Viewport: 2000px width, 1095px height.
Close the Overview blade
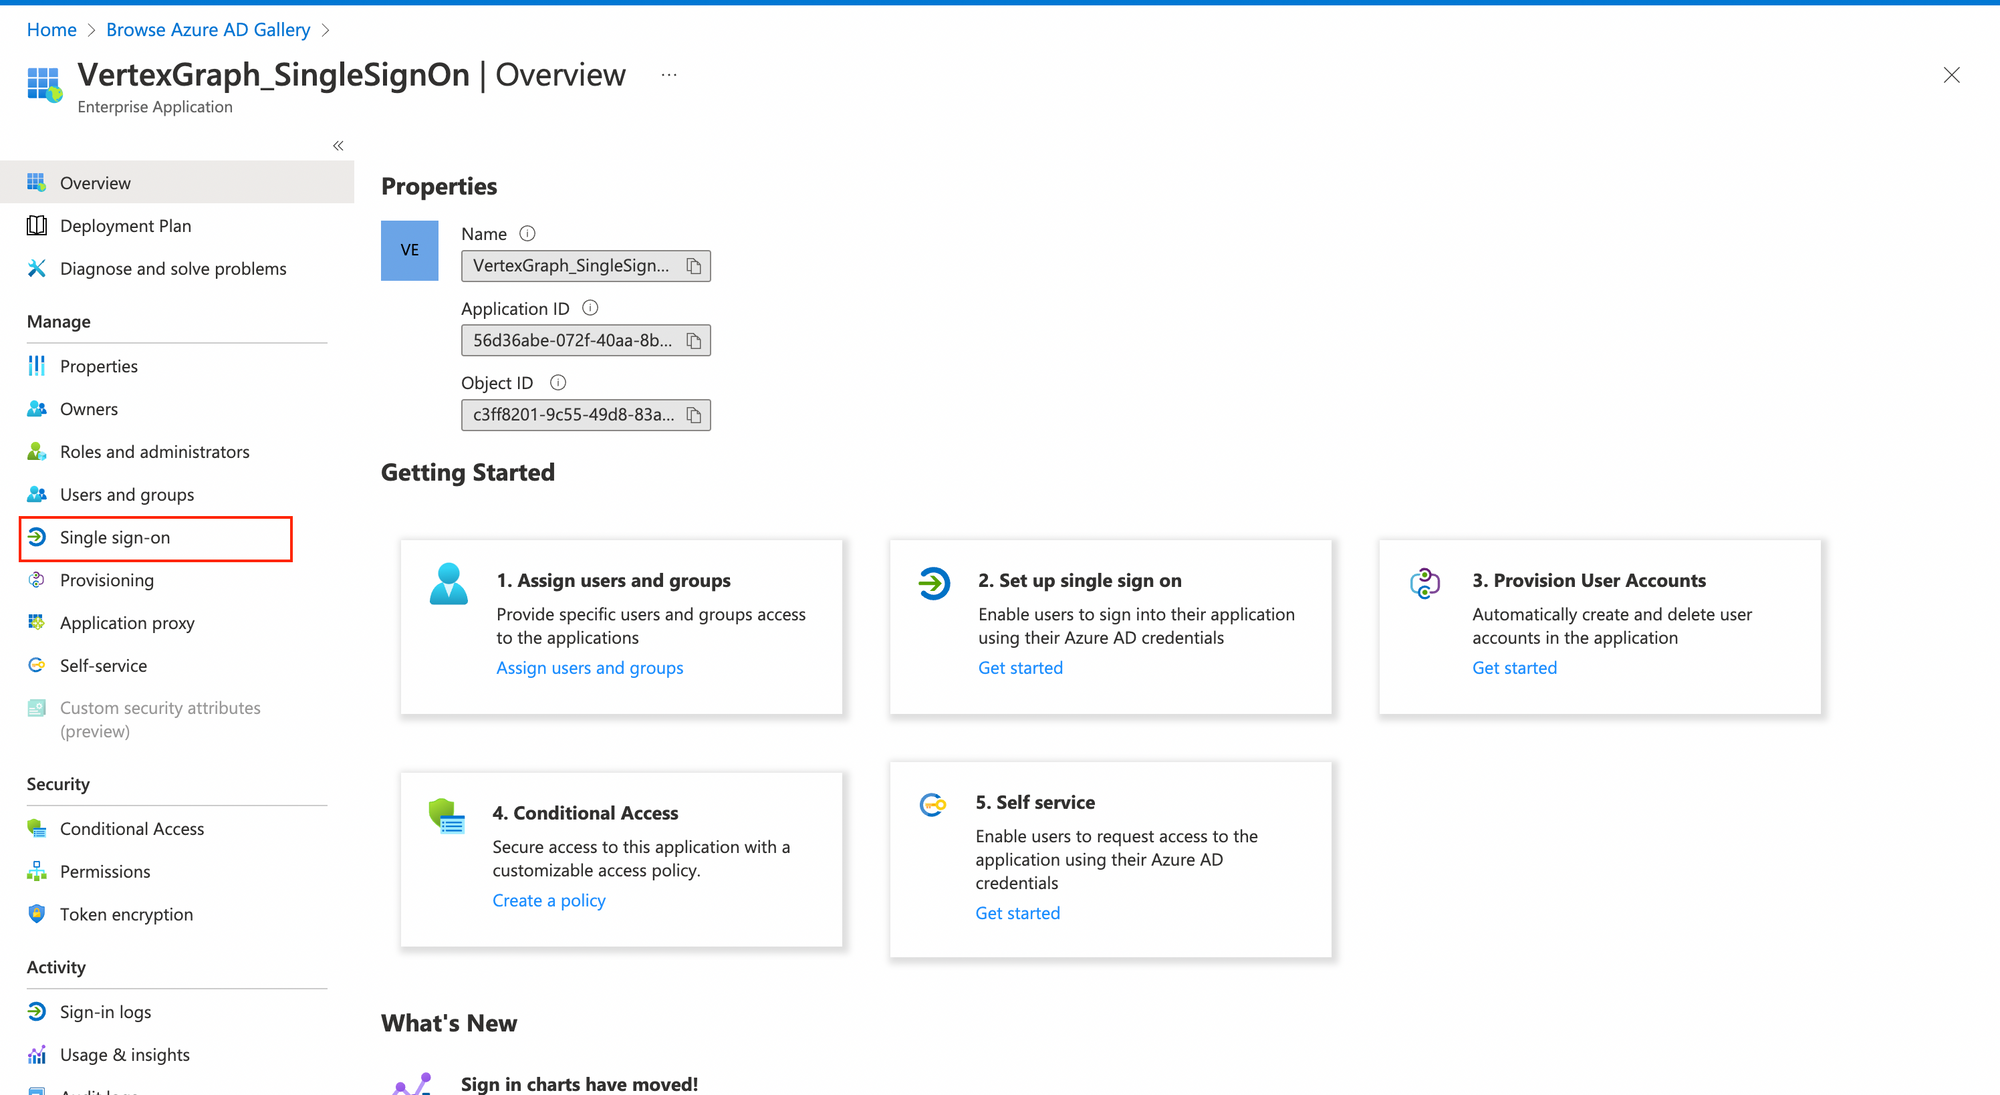point(1951,75)
